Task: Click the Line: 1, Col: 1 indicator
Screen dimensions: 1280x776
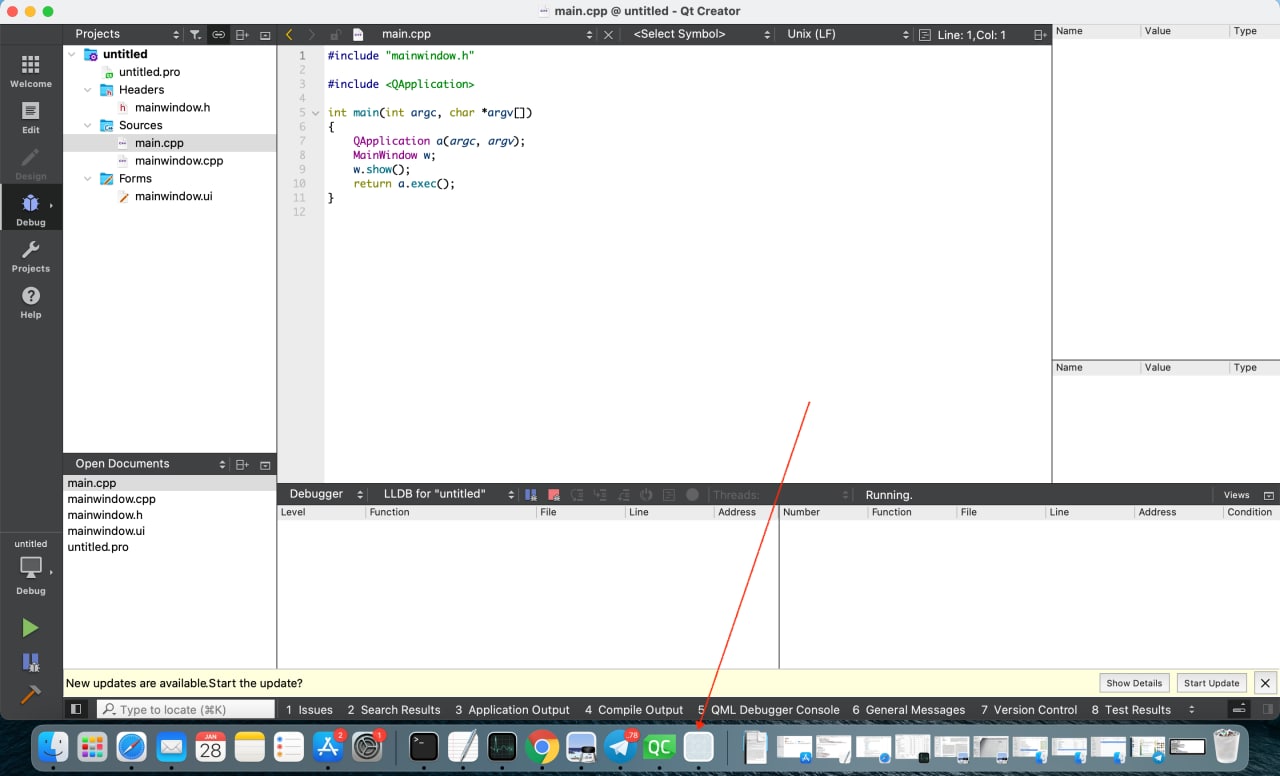Action: click(971, 35)
